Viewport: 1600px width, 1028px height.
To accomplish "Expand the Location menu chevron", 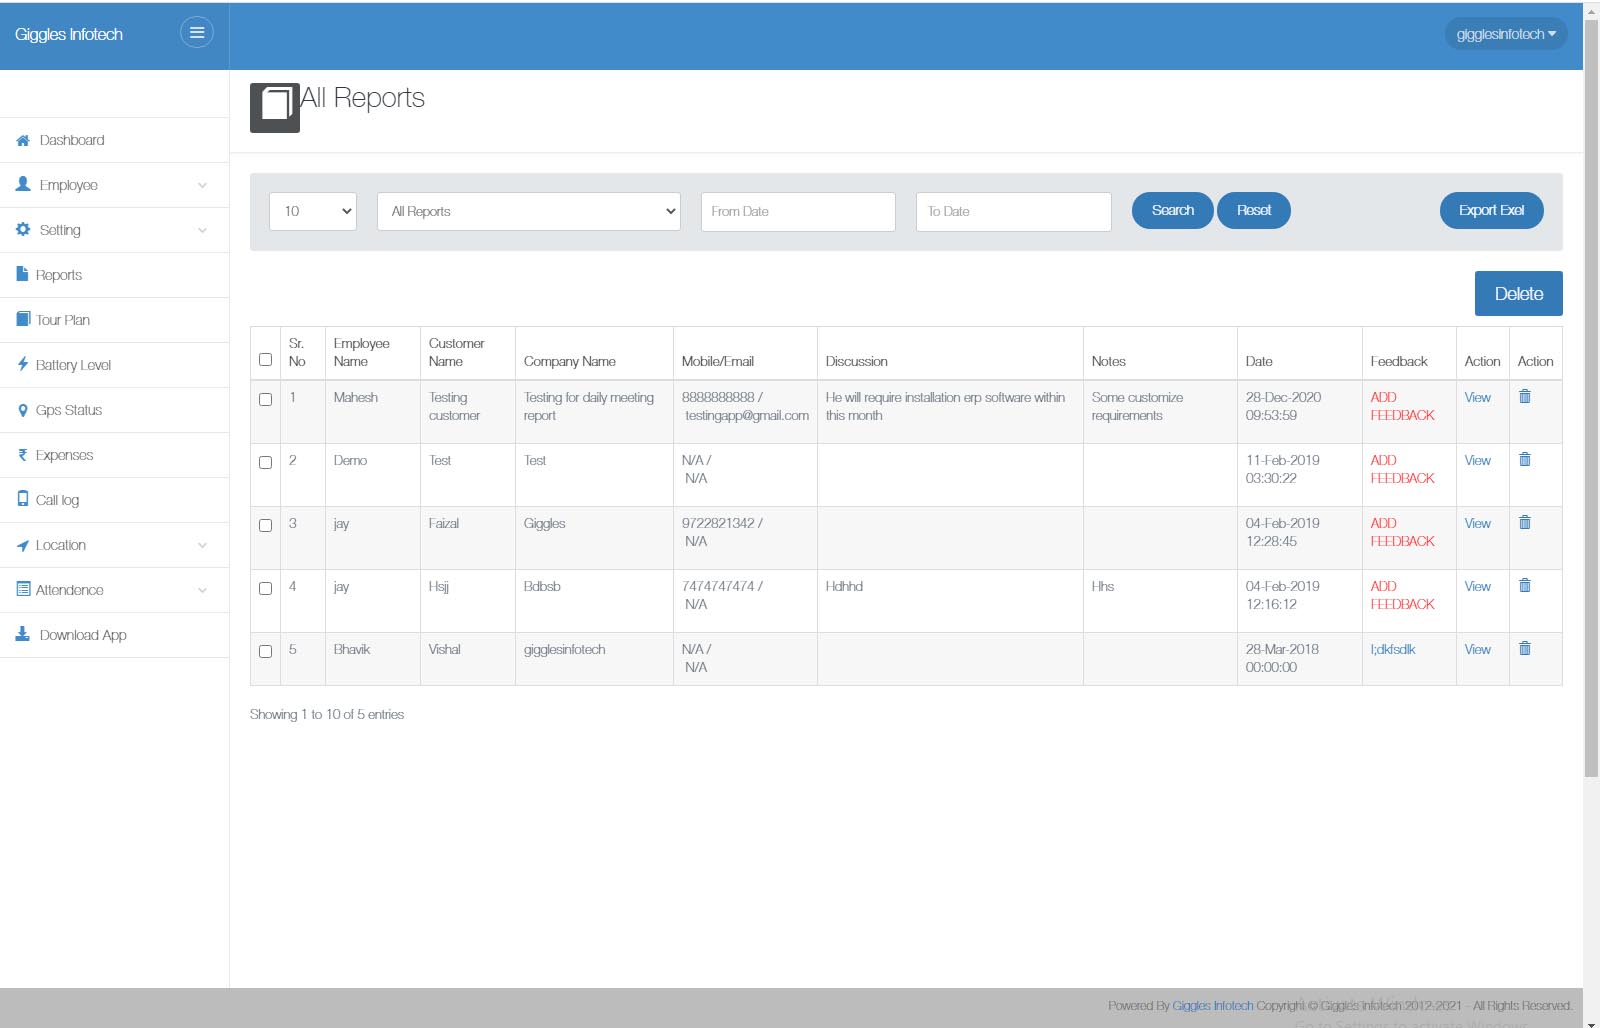I will click(x=202, y=545).
